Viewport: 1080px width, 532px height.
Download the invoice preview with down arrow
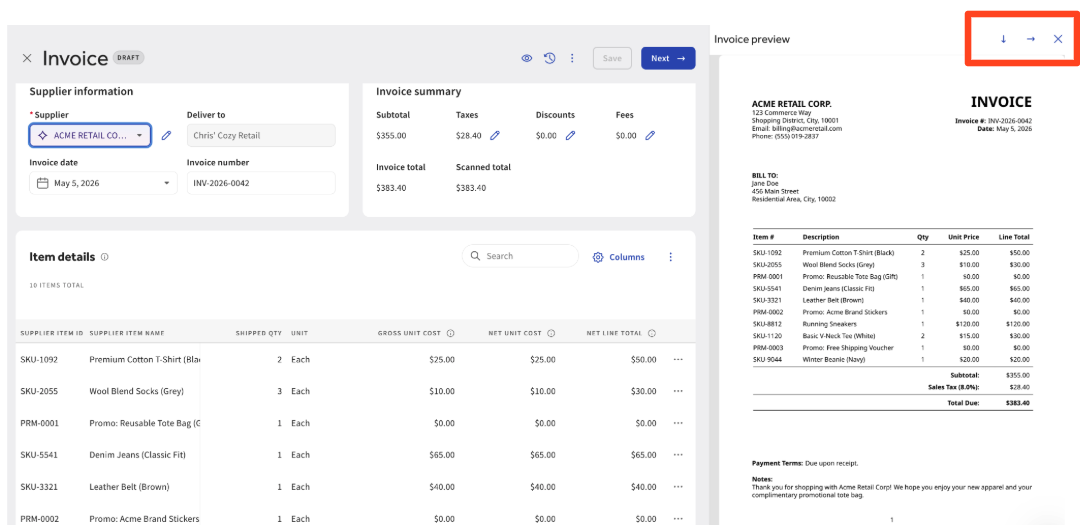click(x=1004, y=39)
